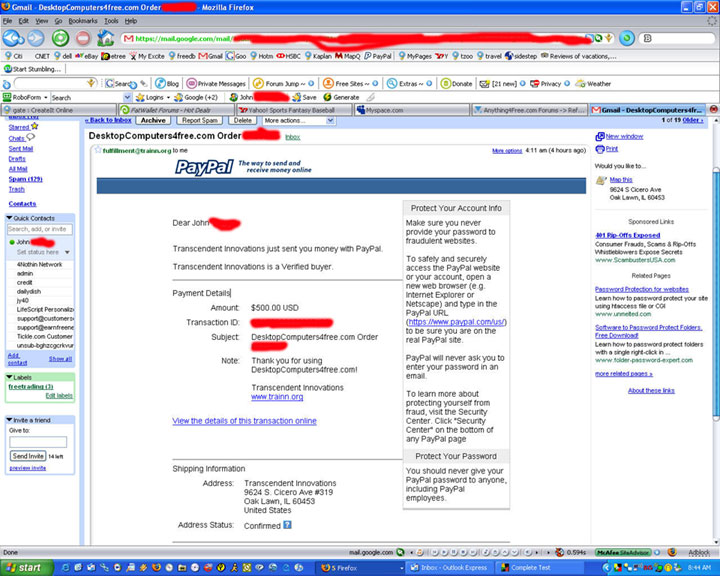Collapse the Quick Contacts panel
The image size is (720, 576).
pos(9,218)
